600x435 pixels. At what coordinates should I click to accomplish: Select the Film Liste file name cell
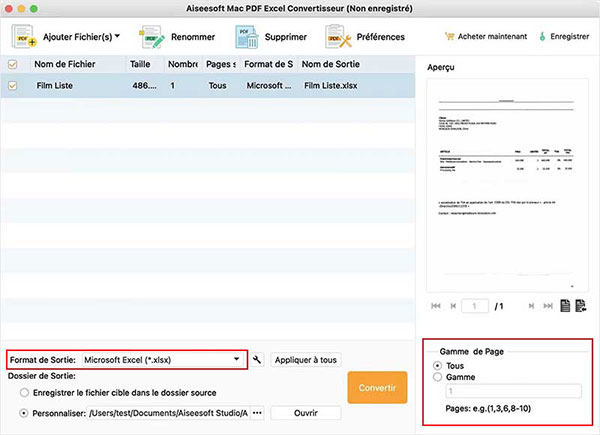click(55, 86)
